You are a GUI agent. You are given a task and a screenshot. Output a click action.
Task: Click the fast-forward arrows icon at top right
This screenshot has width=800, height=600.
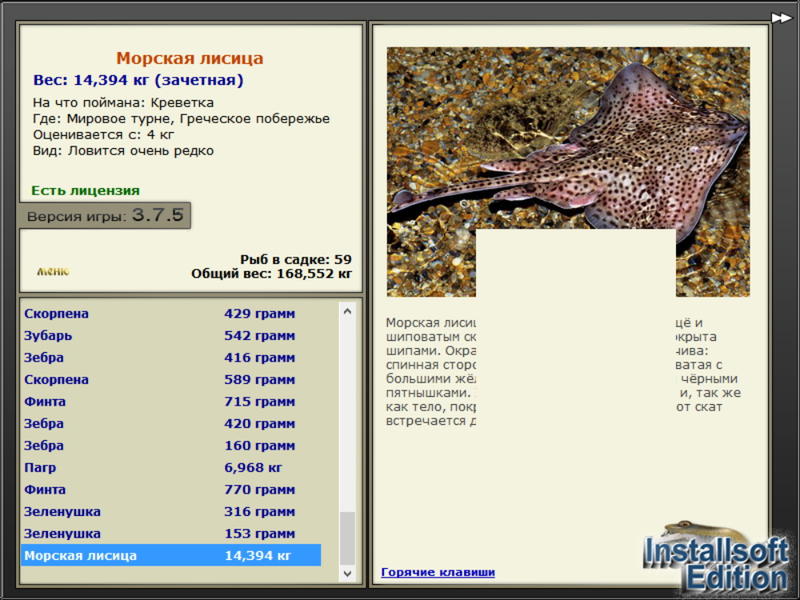(x=781, y=18)
